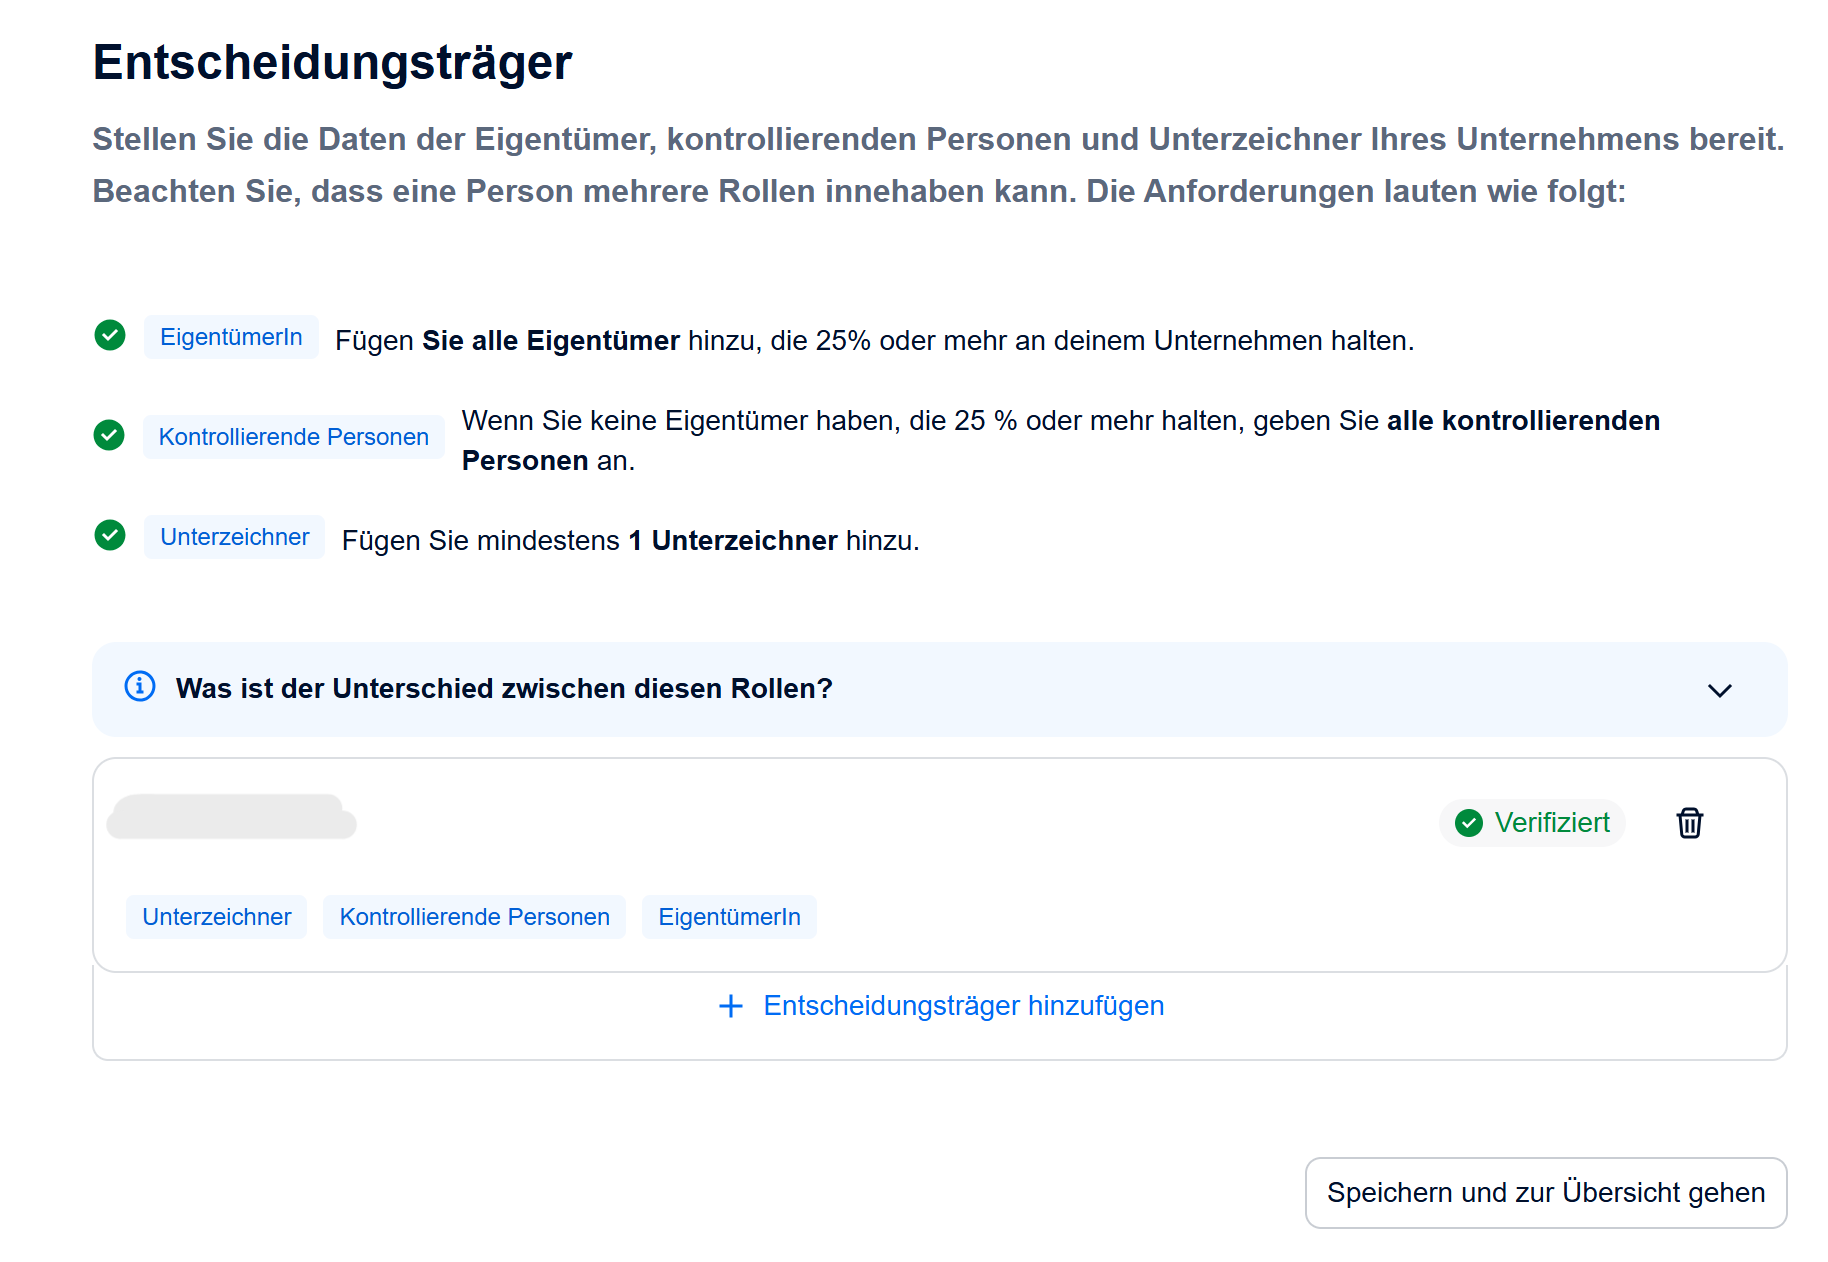Viewport: 1828px width, 1262px height.
Task: Click the EigentümerIn role tag in the person card
Action: [729, 917]
